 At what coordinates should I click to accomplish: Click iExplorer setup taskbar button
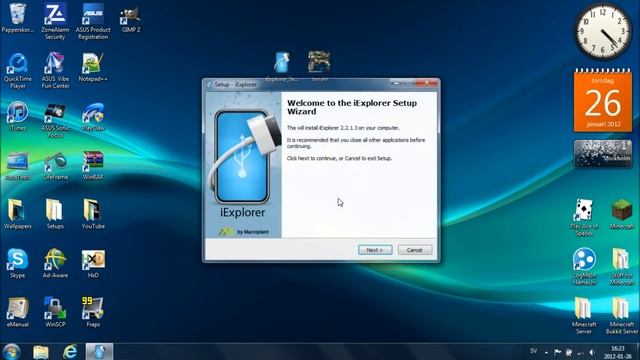(99, 351)
